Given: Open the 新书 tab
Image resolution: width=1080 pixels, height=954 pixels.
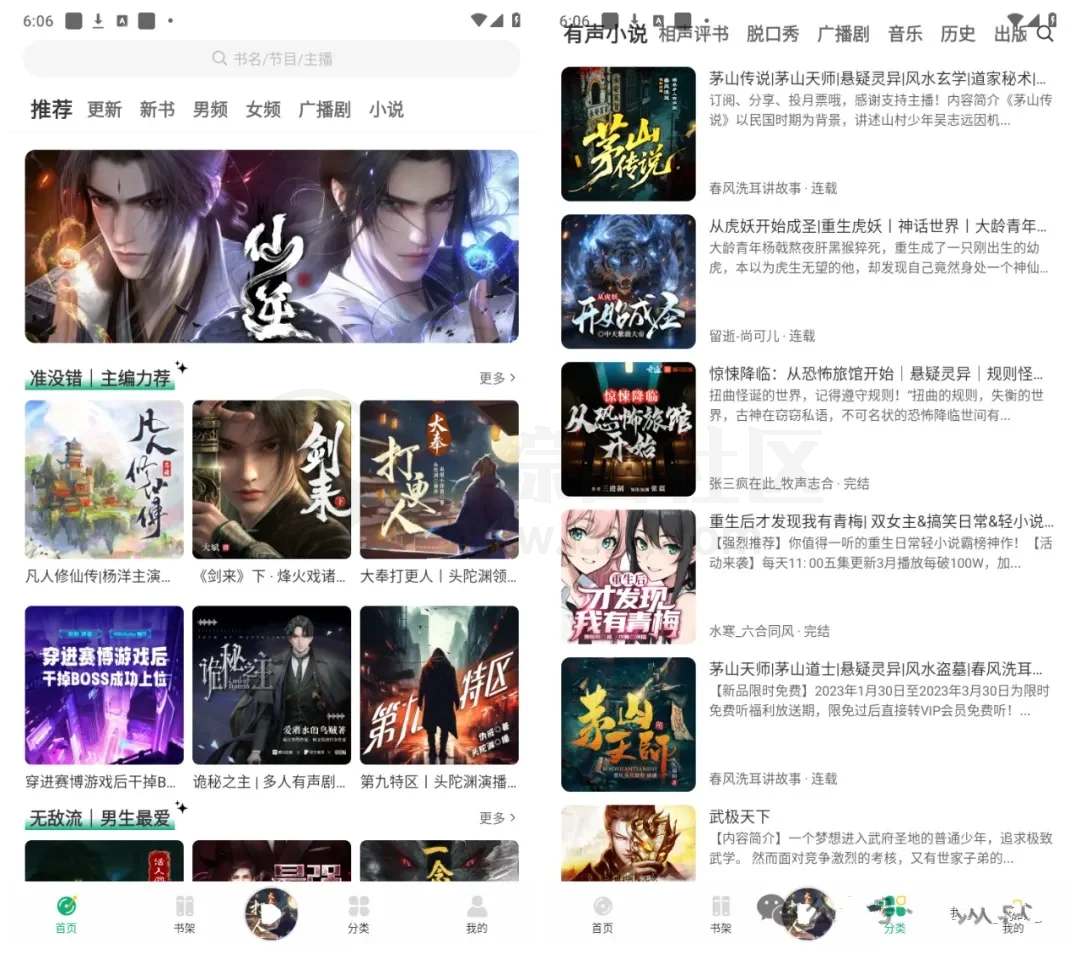Looking at the screenshot, I should coord(156,110).
